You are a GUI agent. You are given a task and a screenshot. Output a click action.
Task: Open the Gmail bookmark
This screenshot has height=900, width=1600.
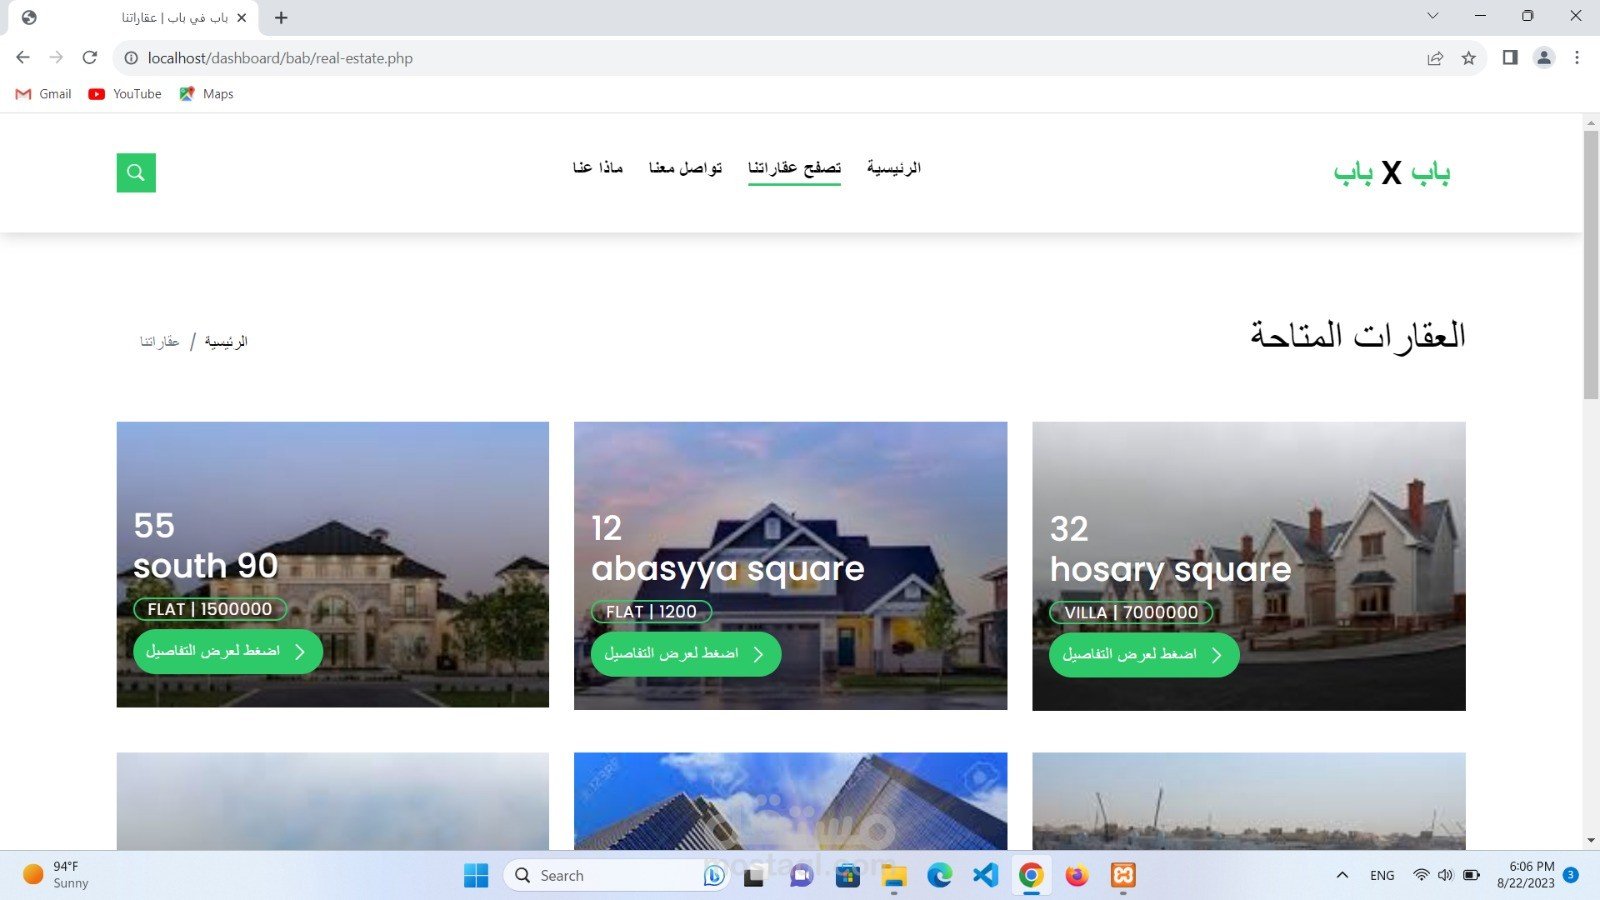pyautogui.click(x=44, y=94)
